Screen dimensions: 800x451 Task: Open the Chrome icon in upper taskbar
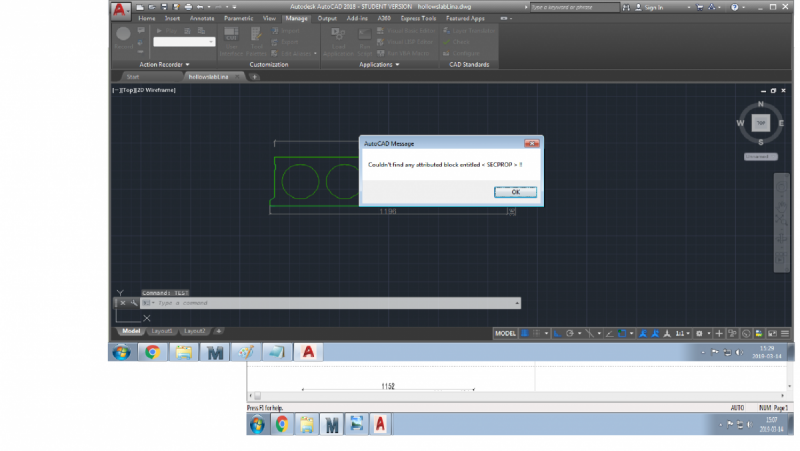(x=152, y=352)
